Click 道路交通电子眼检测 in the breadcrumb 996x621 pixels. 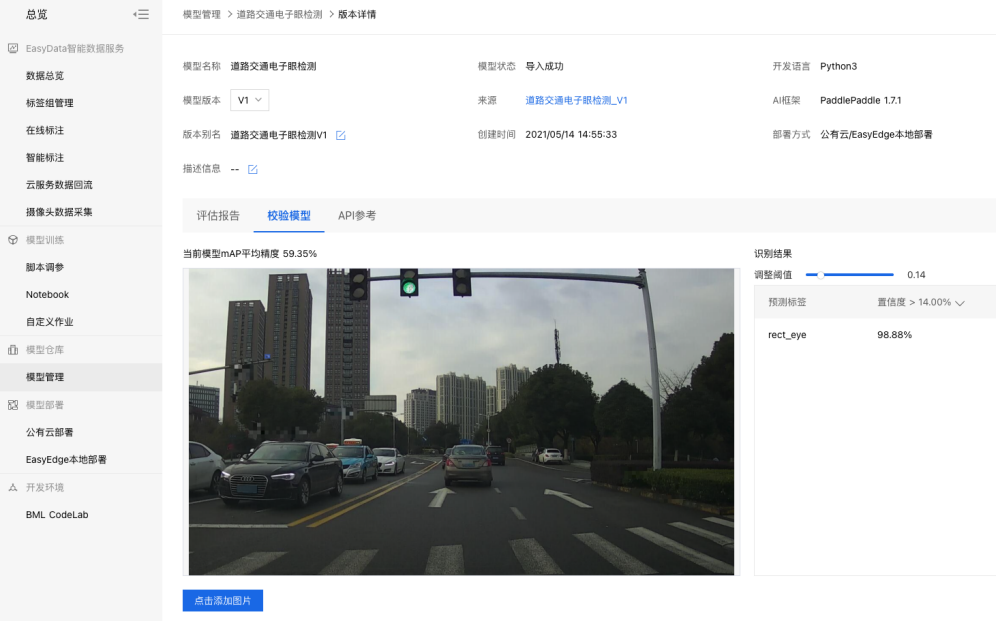coord(279,15)
